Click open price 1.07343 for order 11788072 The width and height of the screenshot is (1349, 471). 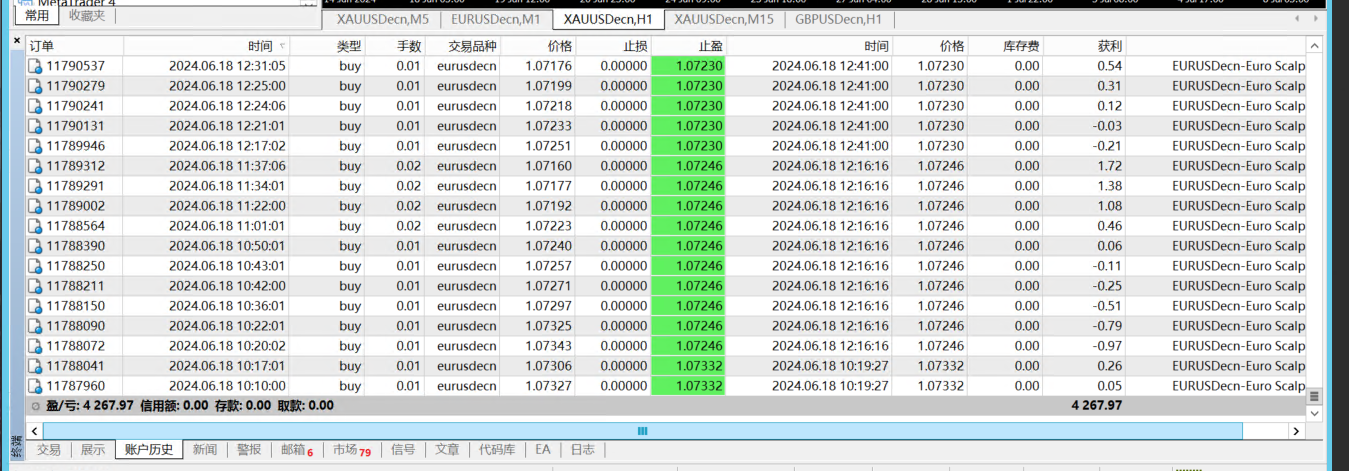(x=549, y=346)
